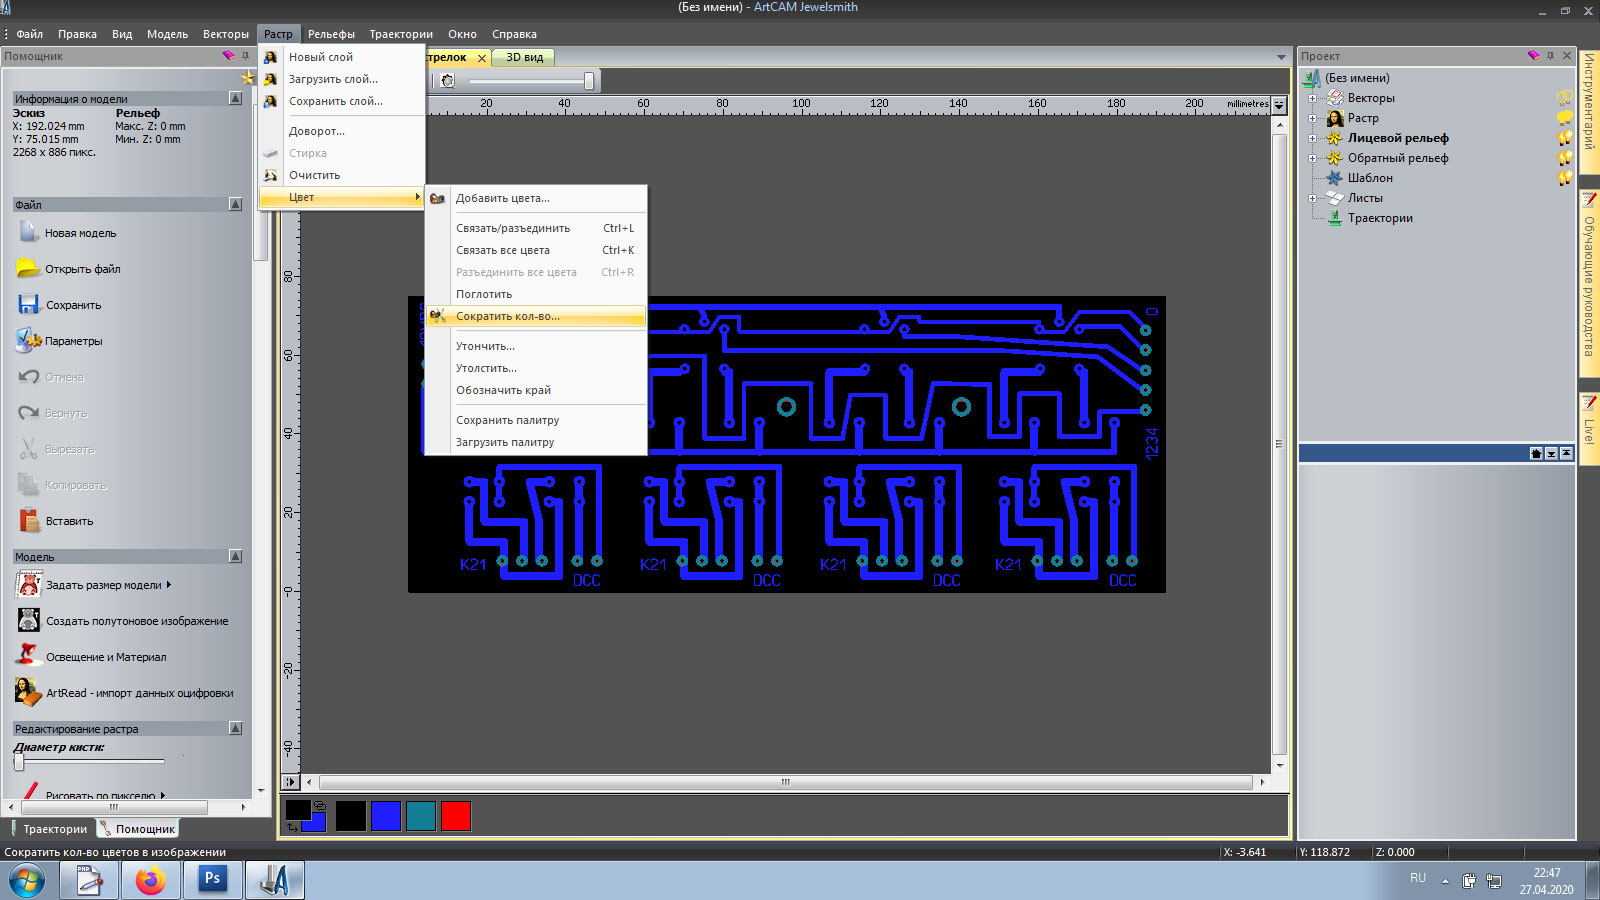Switch to the 3D view tab

(524, 57)
